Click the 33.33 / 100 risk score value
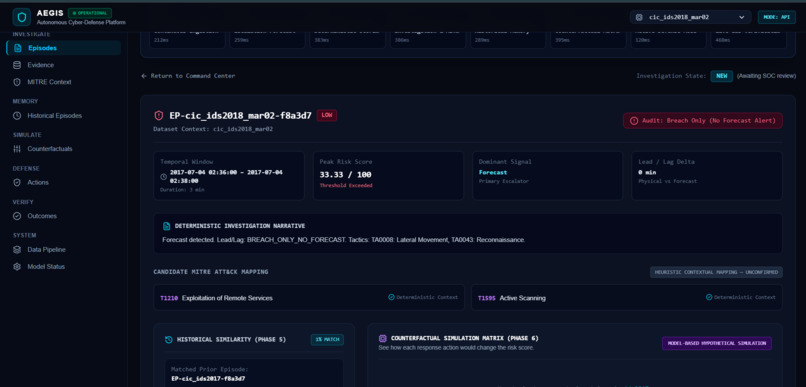 (345, 175)
